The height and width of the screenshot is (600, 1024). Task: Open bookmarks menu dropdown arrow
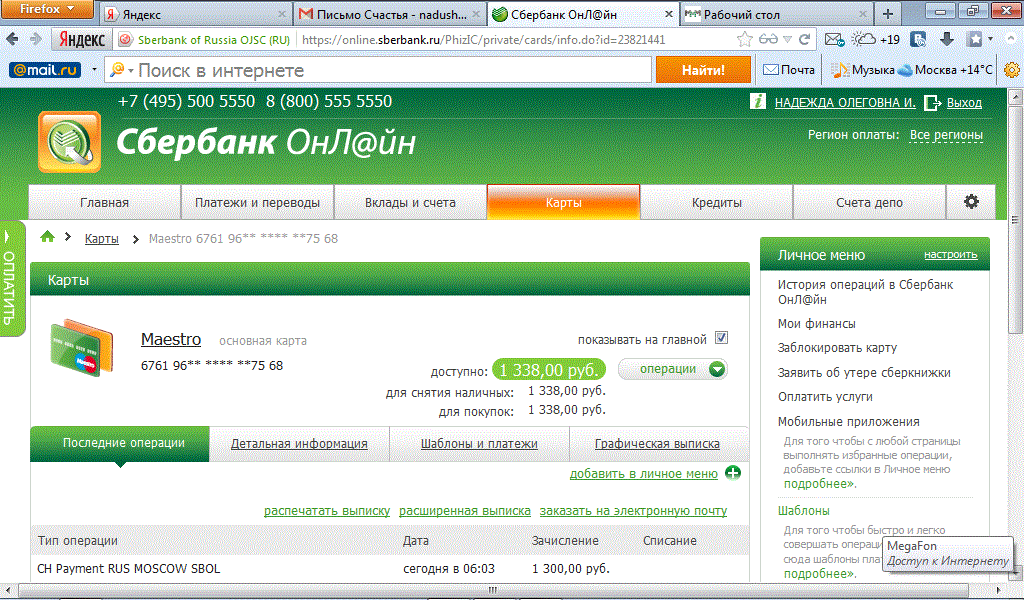coord(990,39)
